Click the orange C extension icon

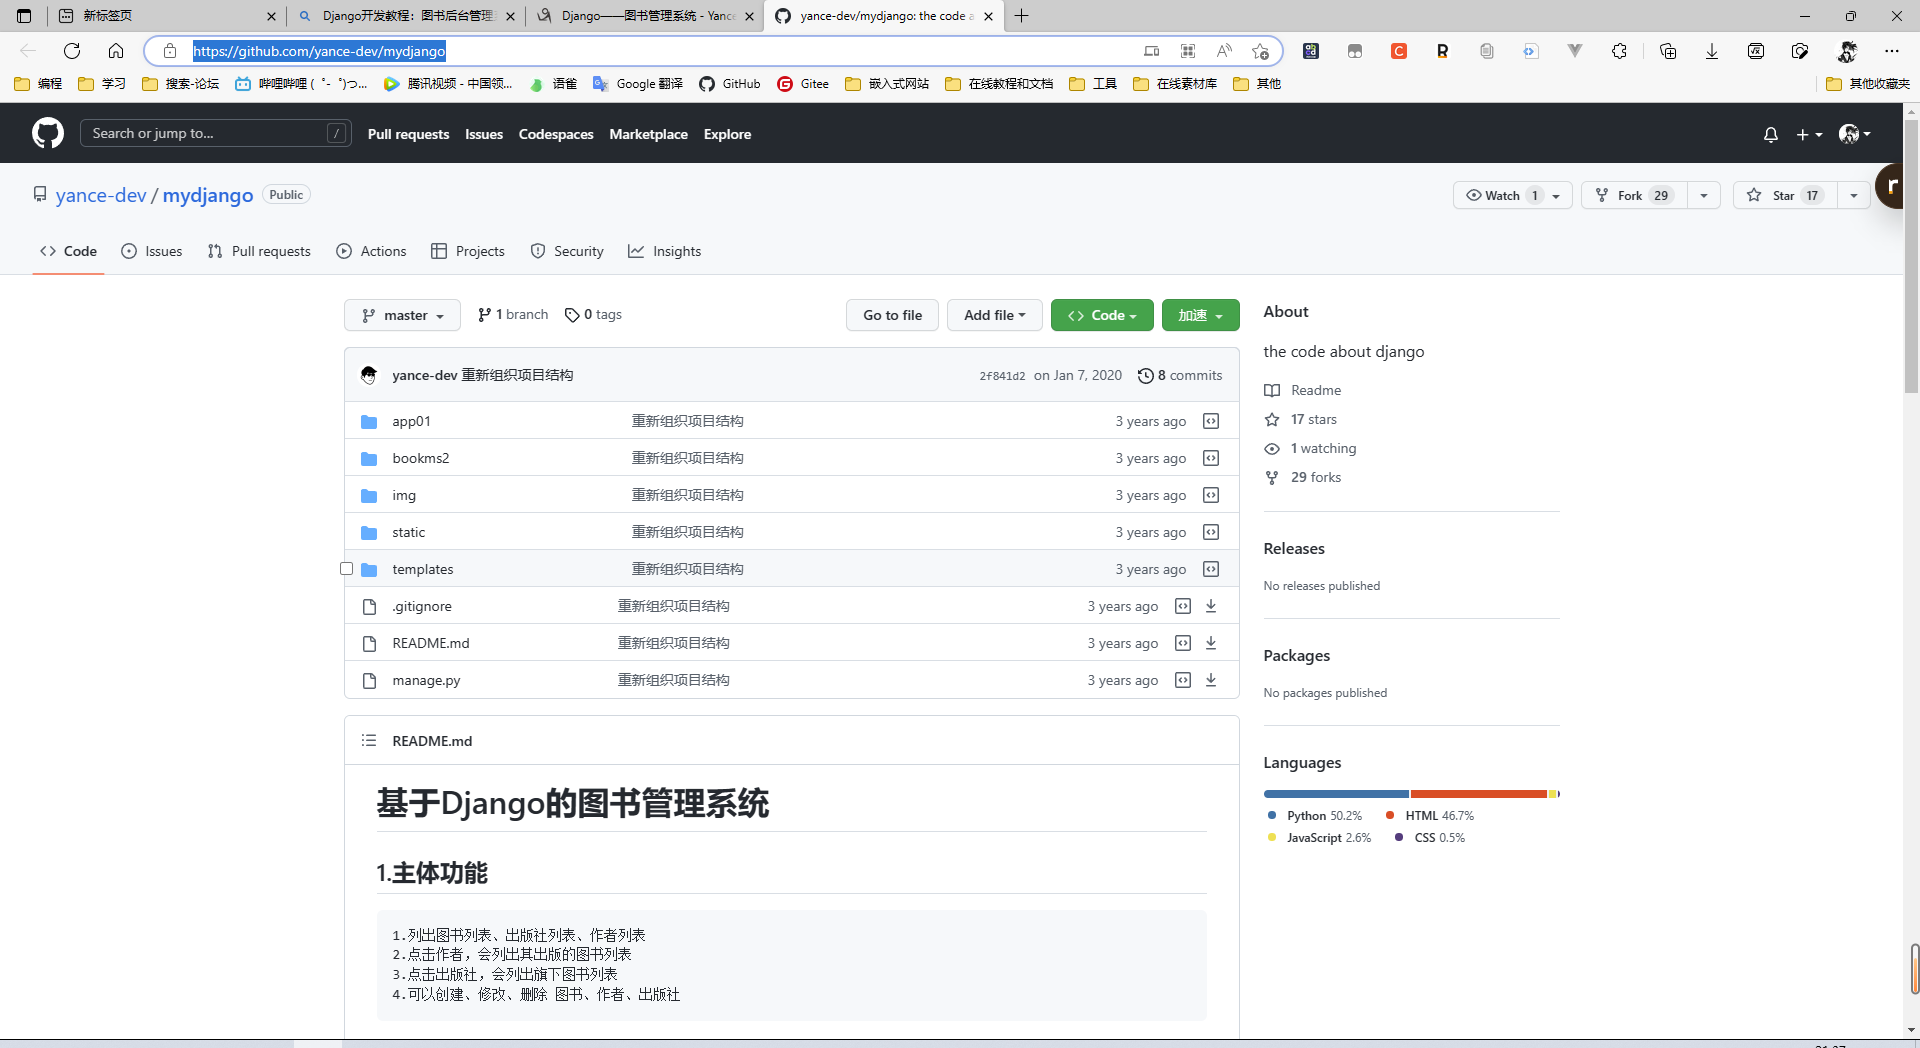(x=1399, y=51)
